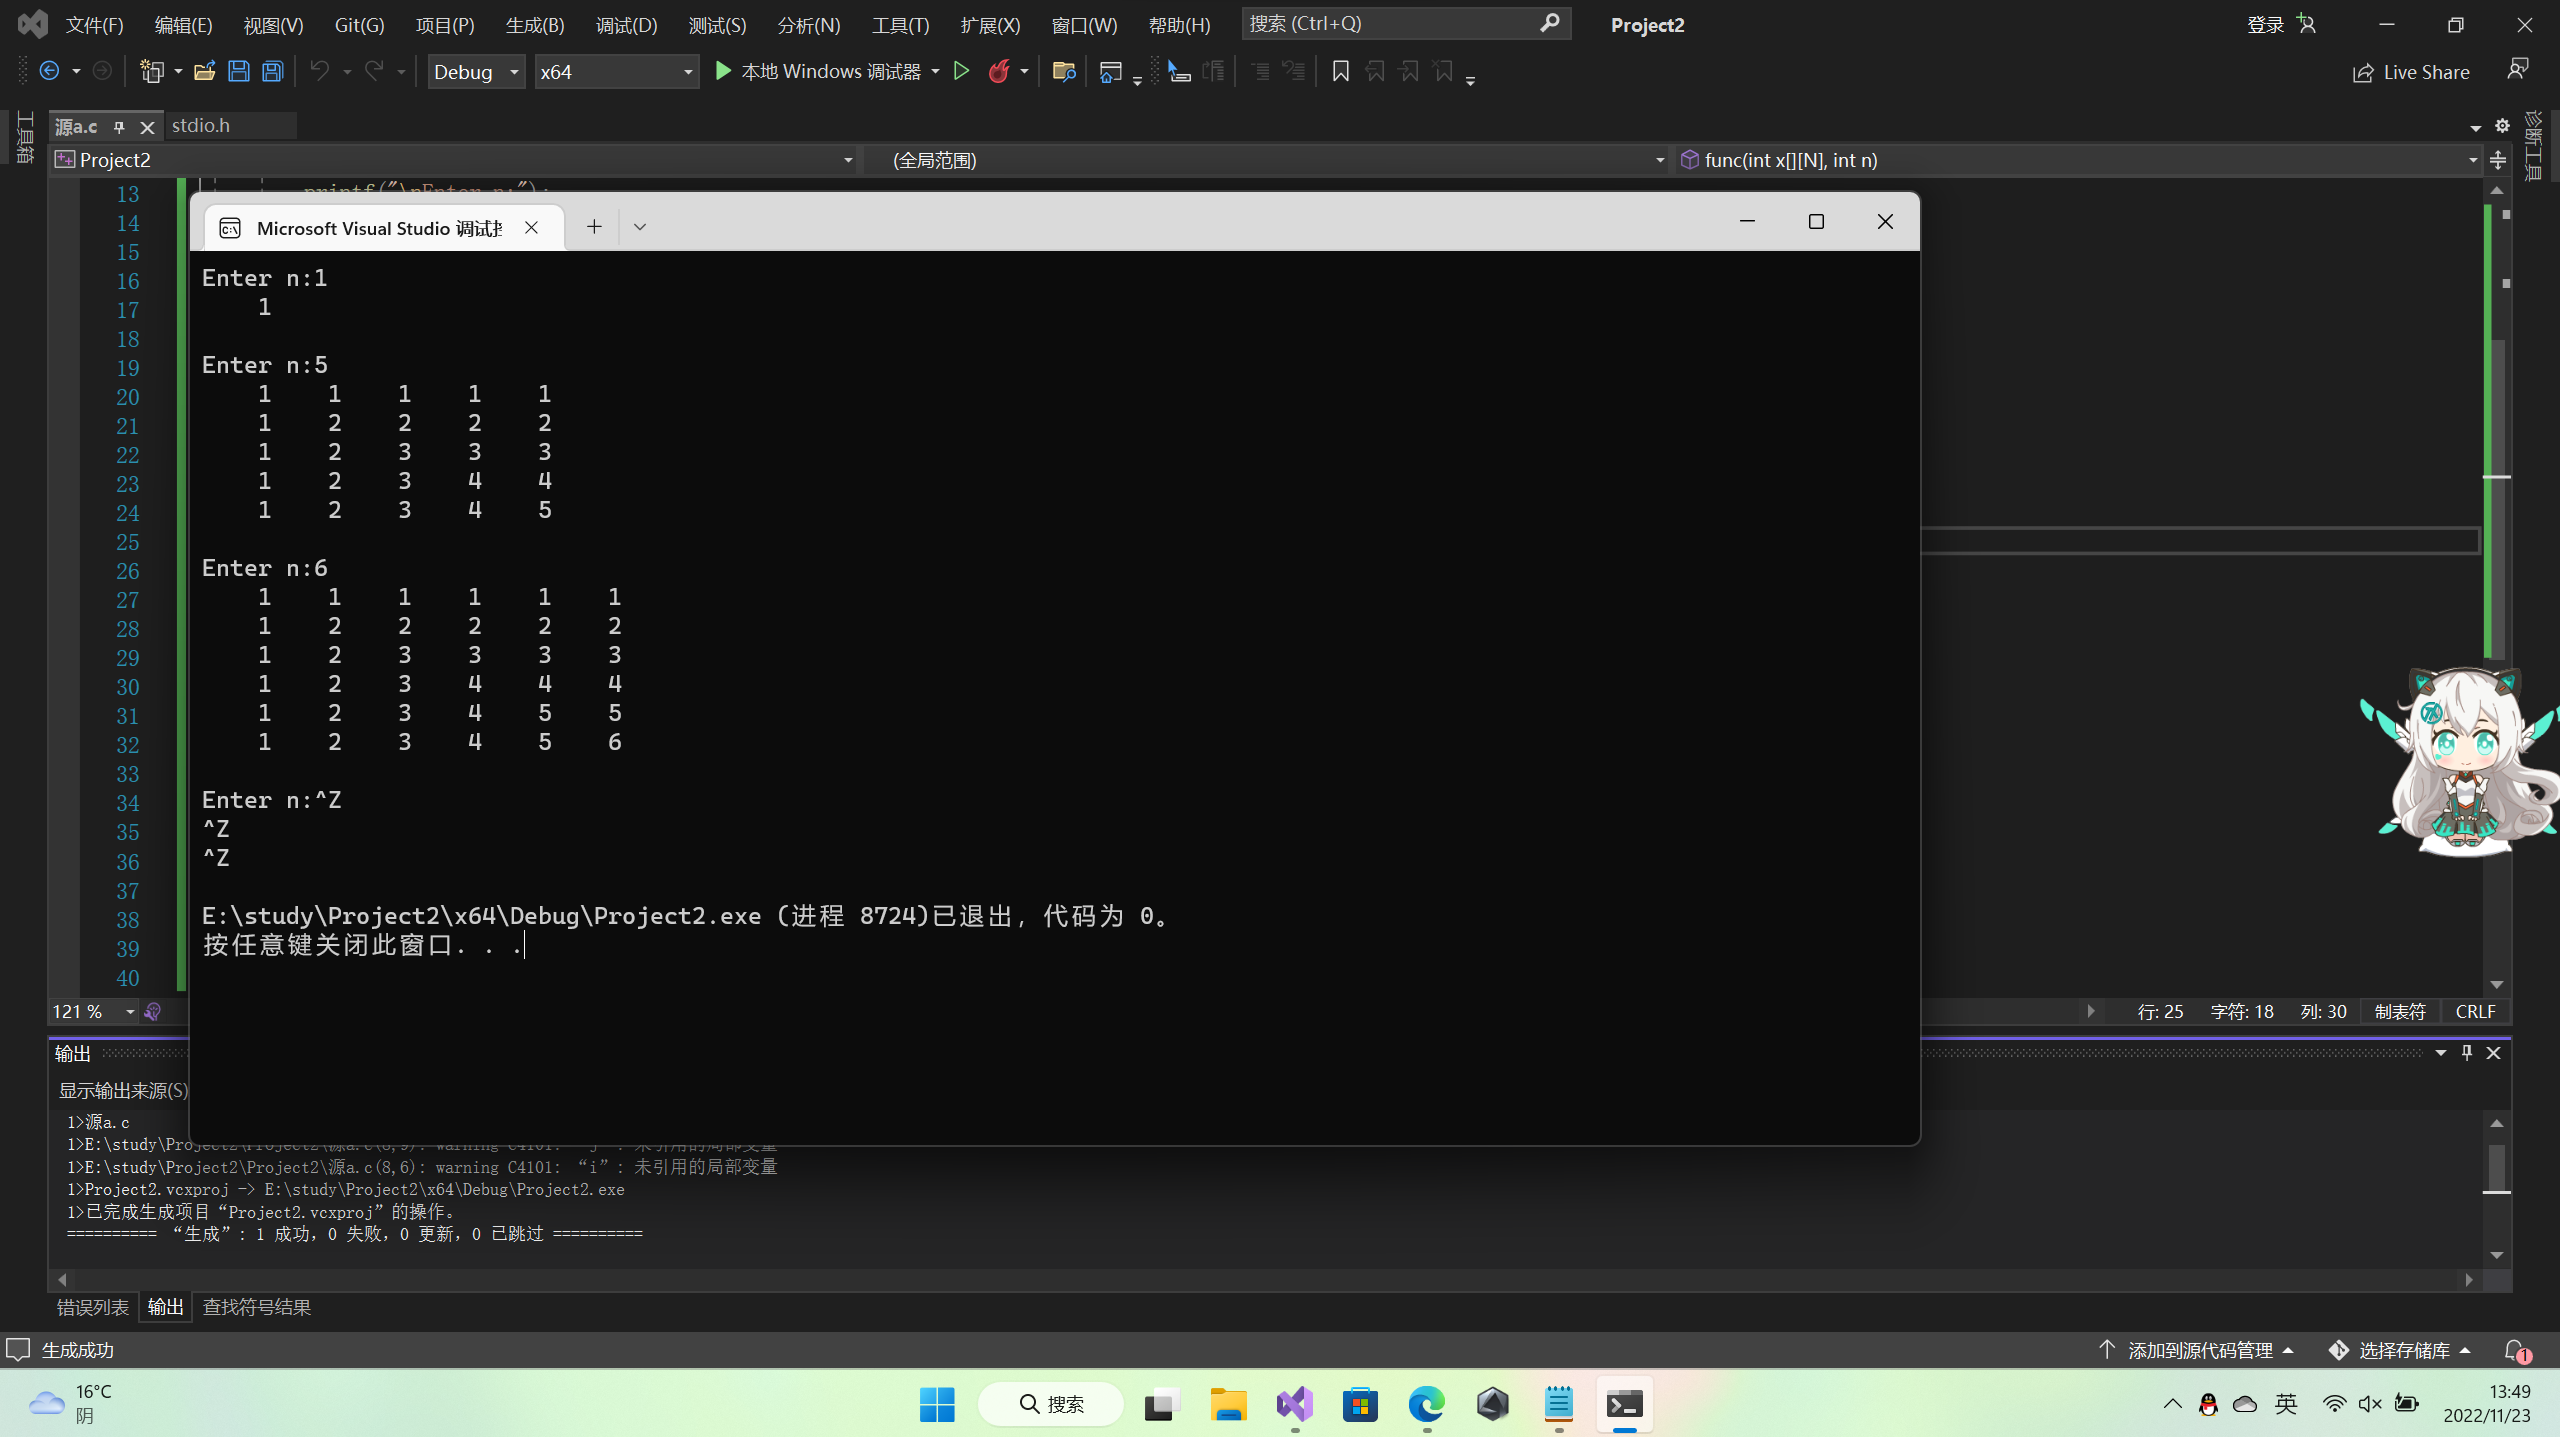The image size is (2560, 1437).
Task: Open the 调试(D) menu
Action: [x=626, y=25]
